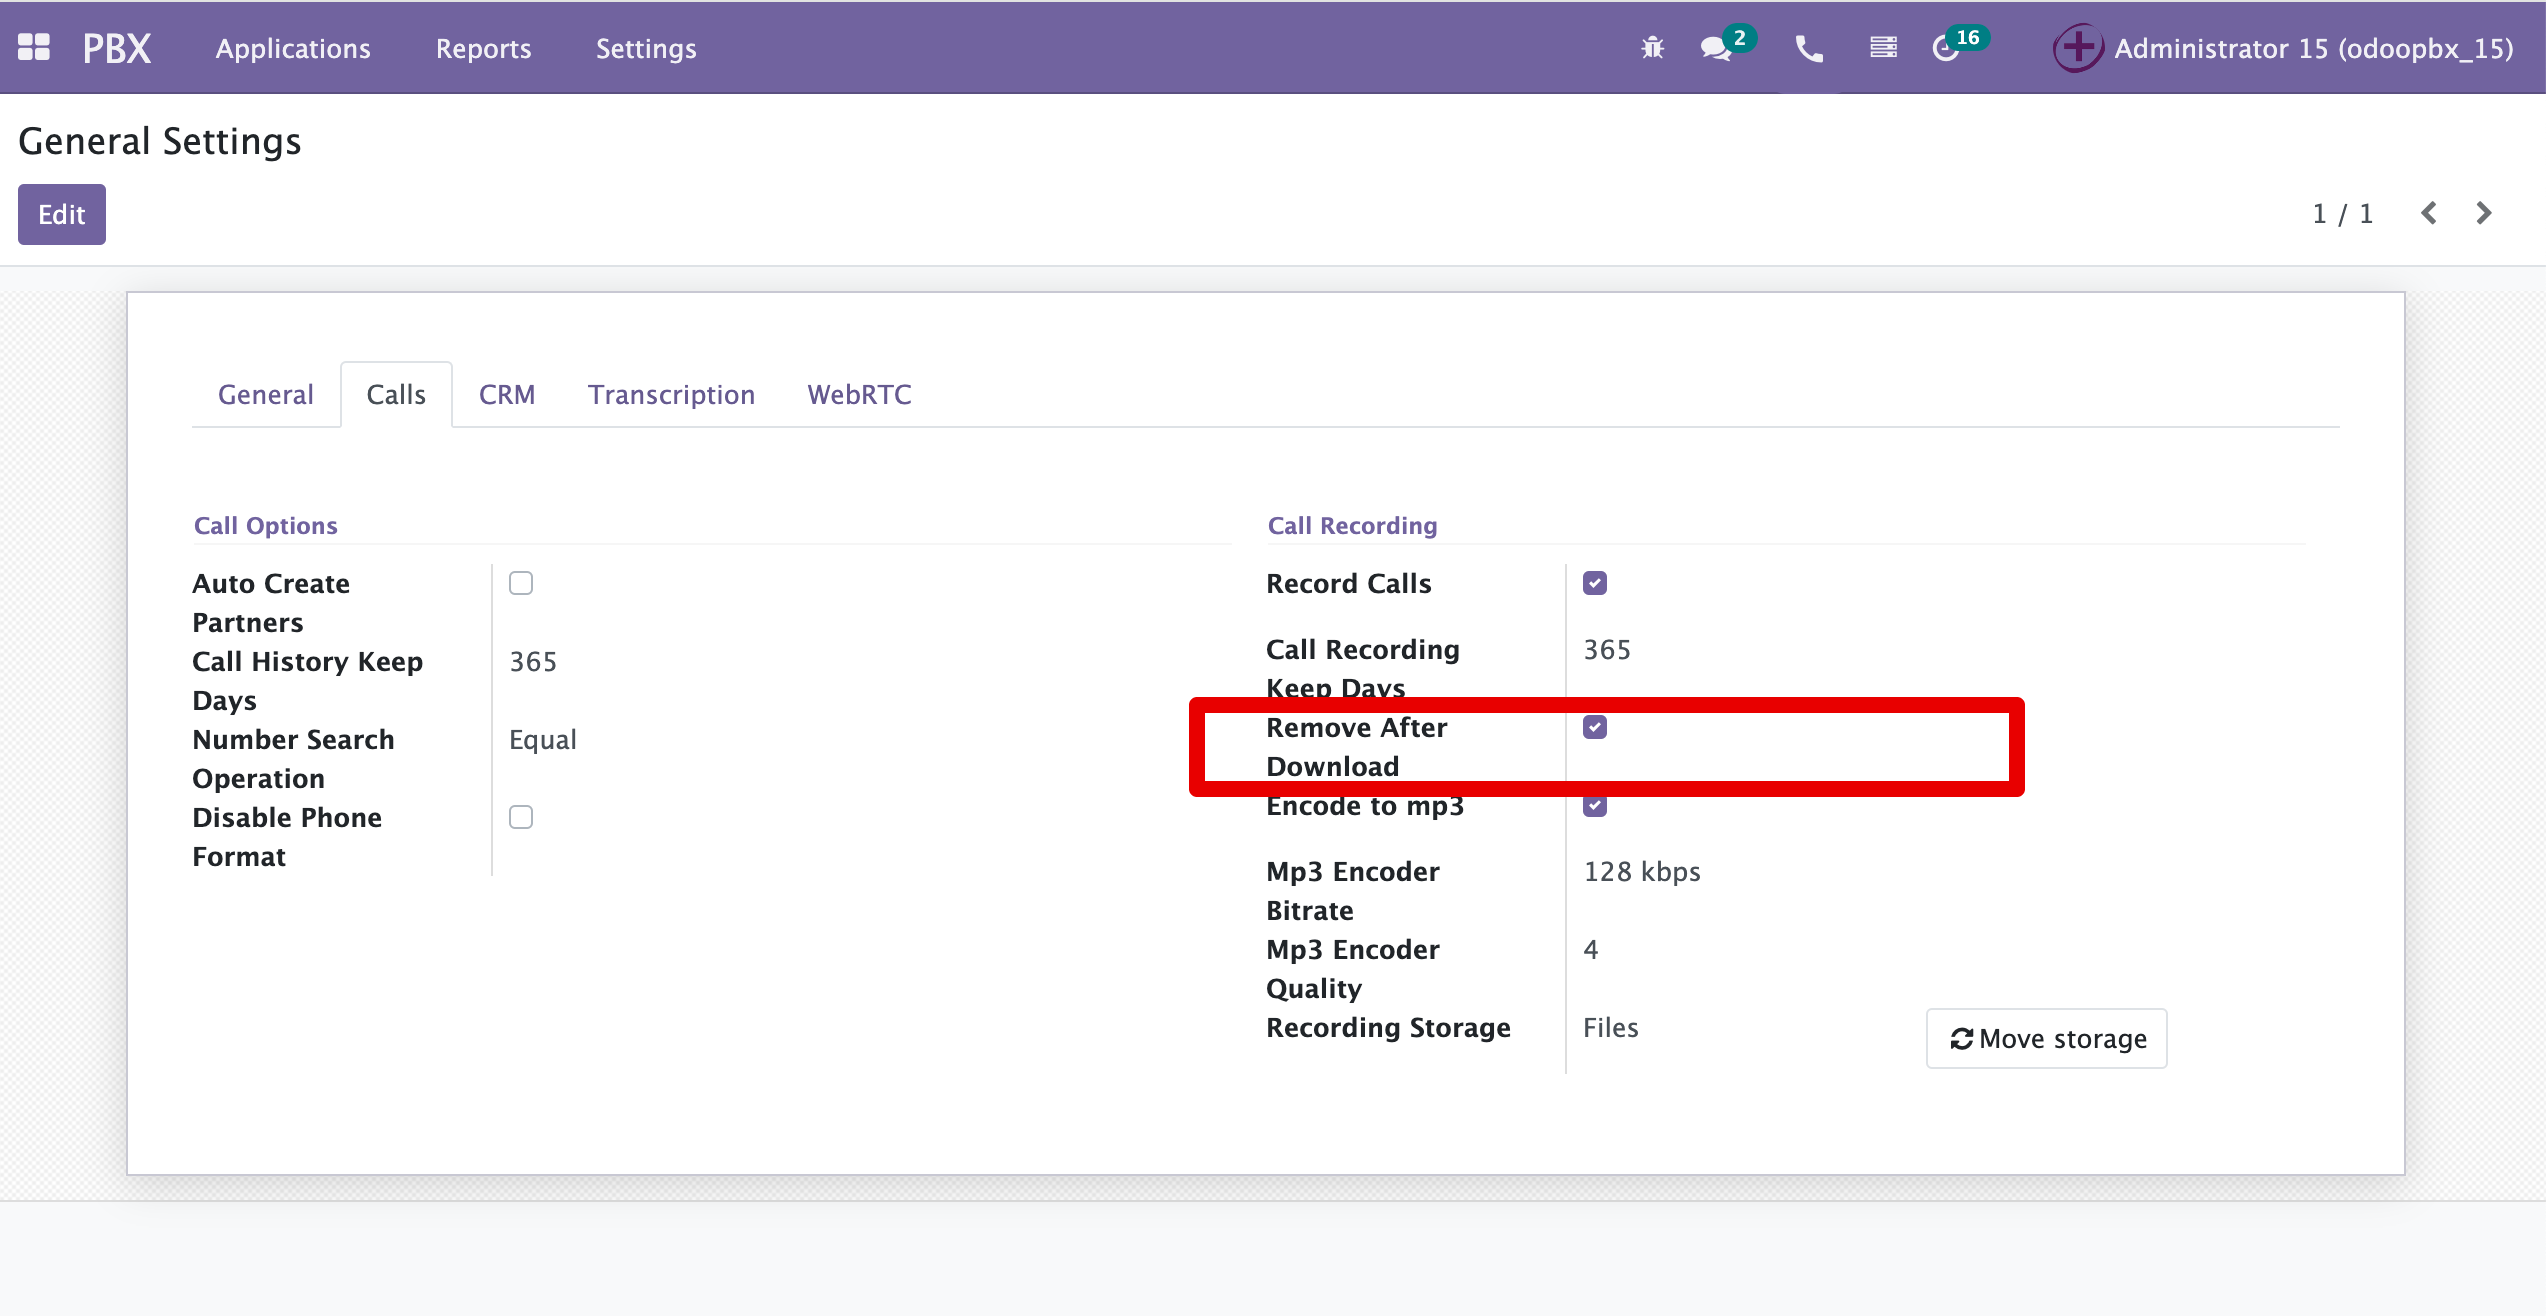2546x1316 pixels.
Task: Toggle Remove After Download checkbox
Action: point(1595,727)
